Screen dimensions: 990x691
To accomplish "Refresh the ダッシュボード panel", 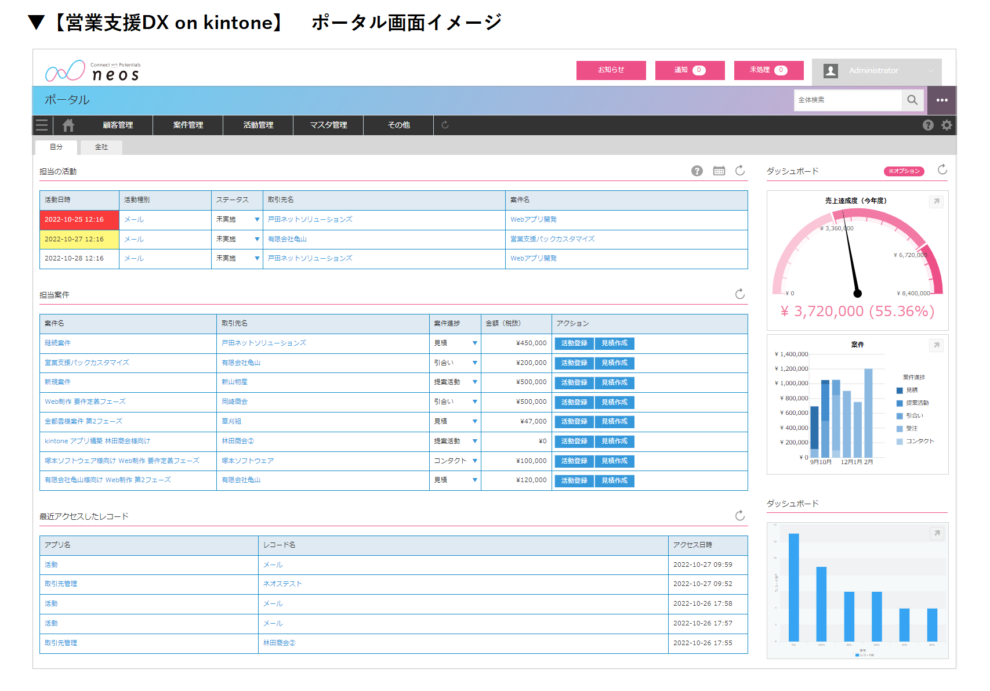I will (x=941, y=170).
